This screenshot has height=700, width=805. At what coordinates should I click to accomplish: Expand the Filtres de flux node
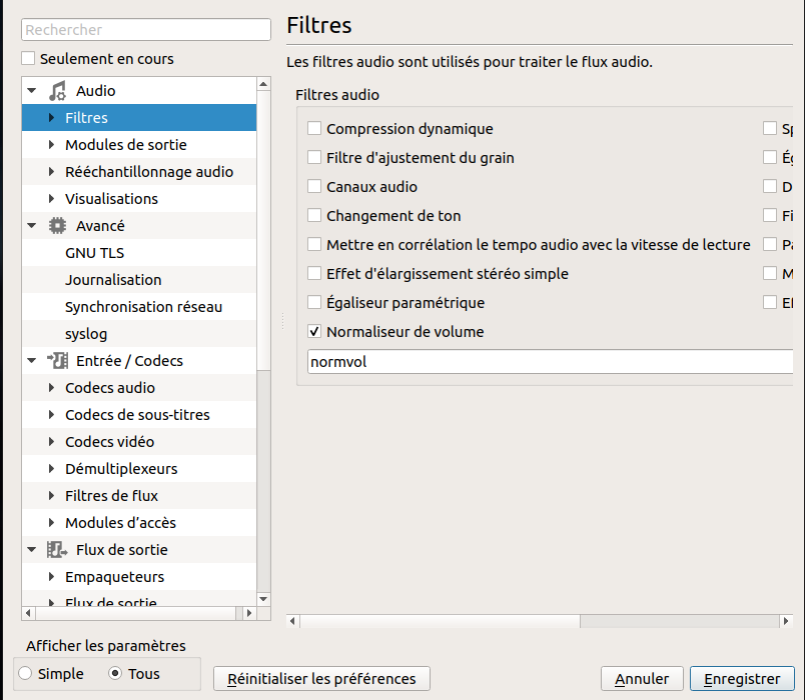(51, 496)
